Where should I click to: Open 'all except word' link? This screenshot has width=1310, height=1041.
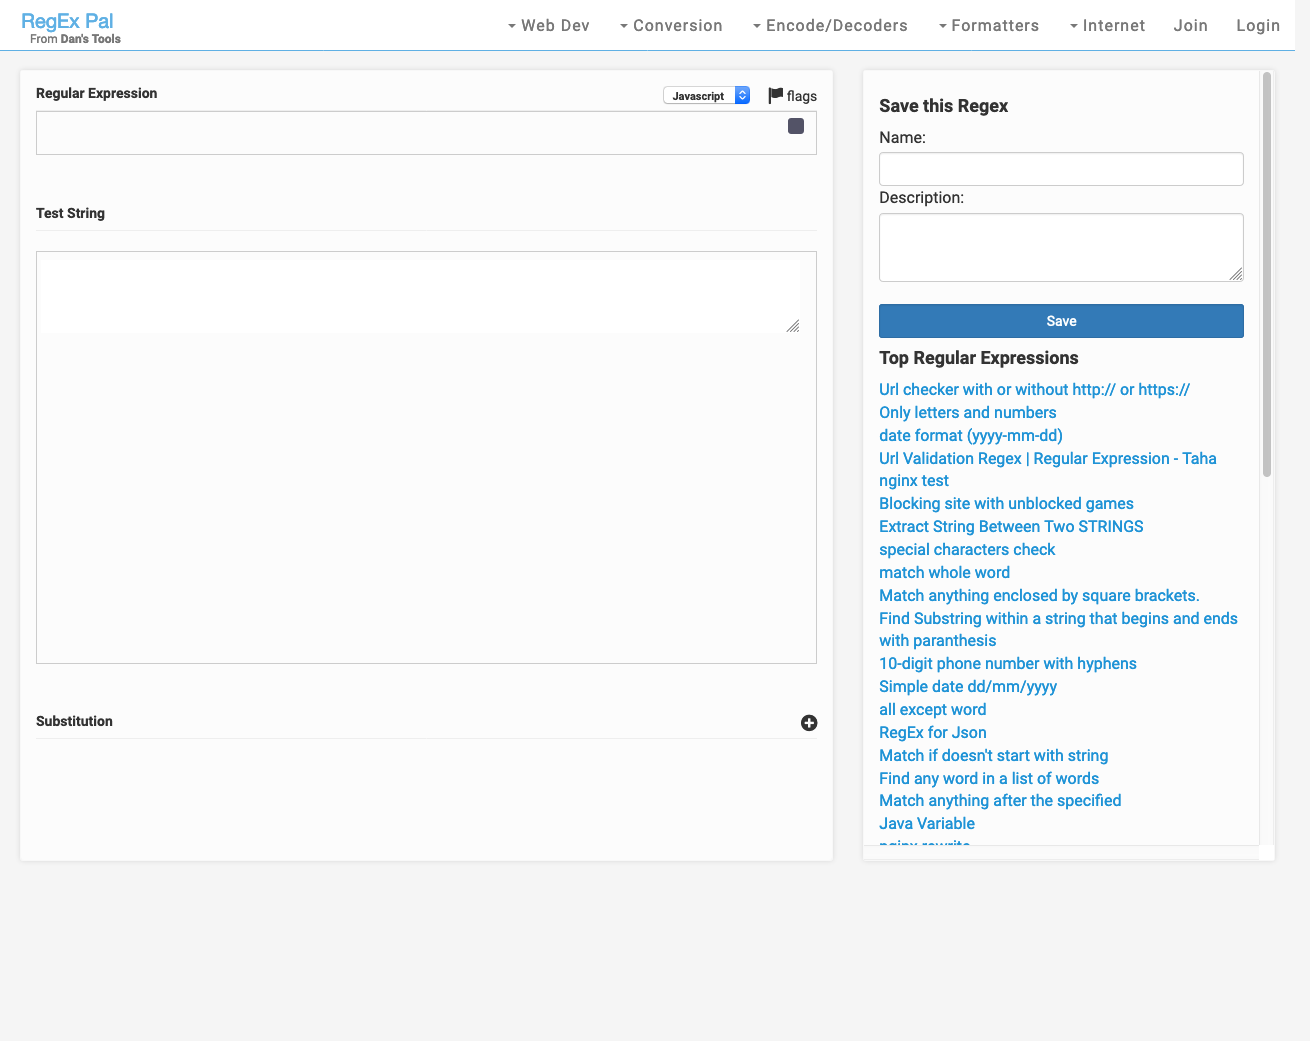point(932,710)
